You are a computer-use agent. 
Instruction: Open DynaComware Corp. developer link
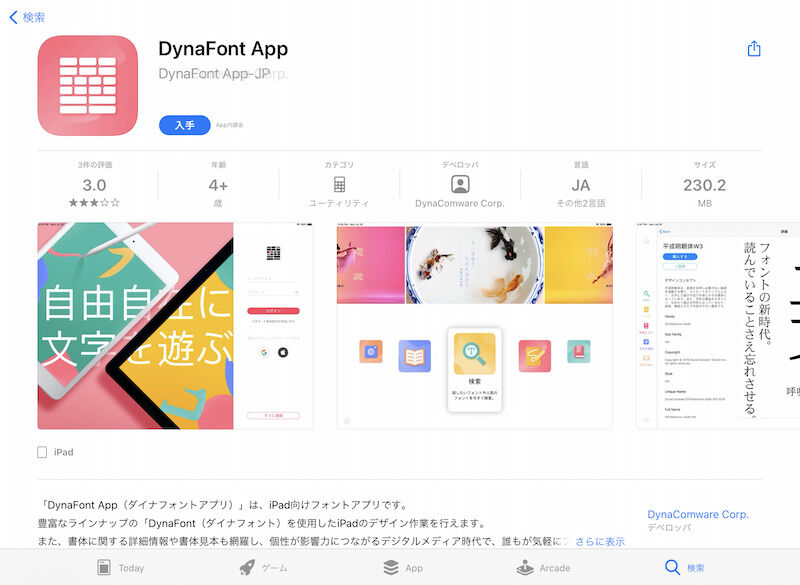tap(697, 514)
